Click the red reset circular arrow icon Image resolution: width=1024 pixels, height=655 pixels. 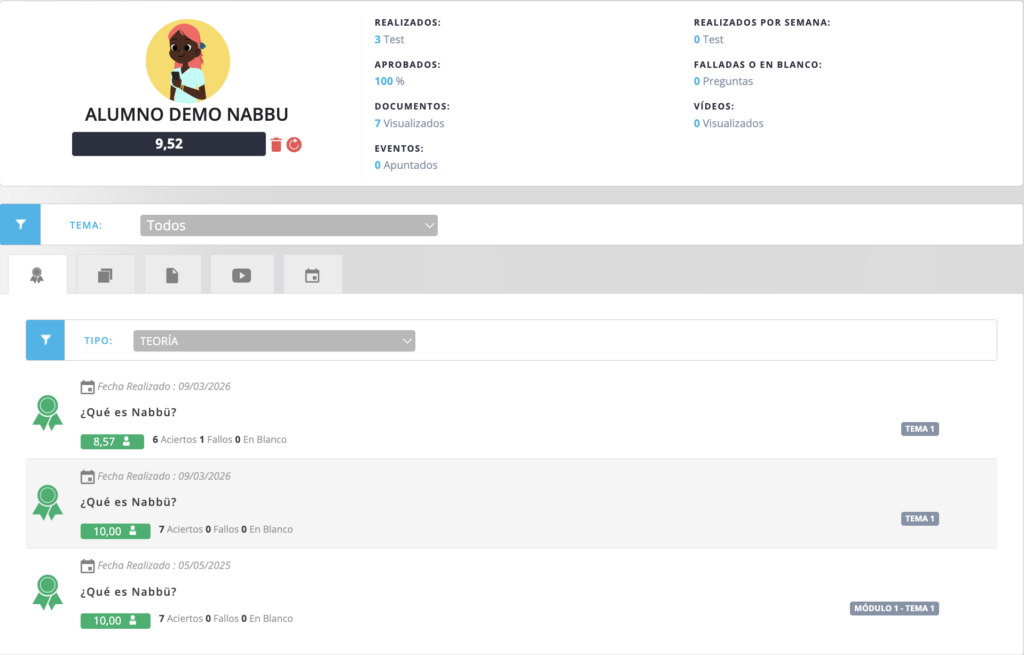coord(294,145)
